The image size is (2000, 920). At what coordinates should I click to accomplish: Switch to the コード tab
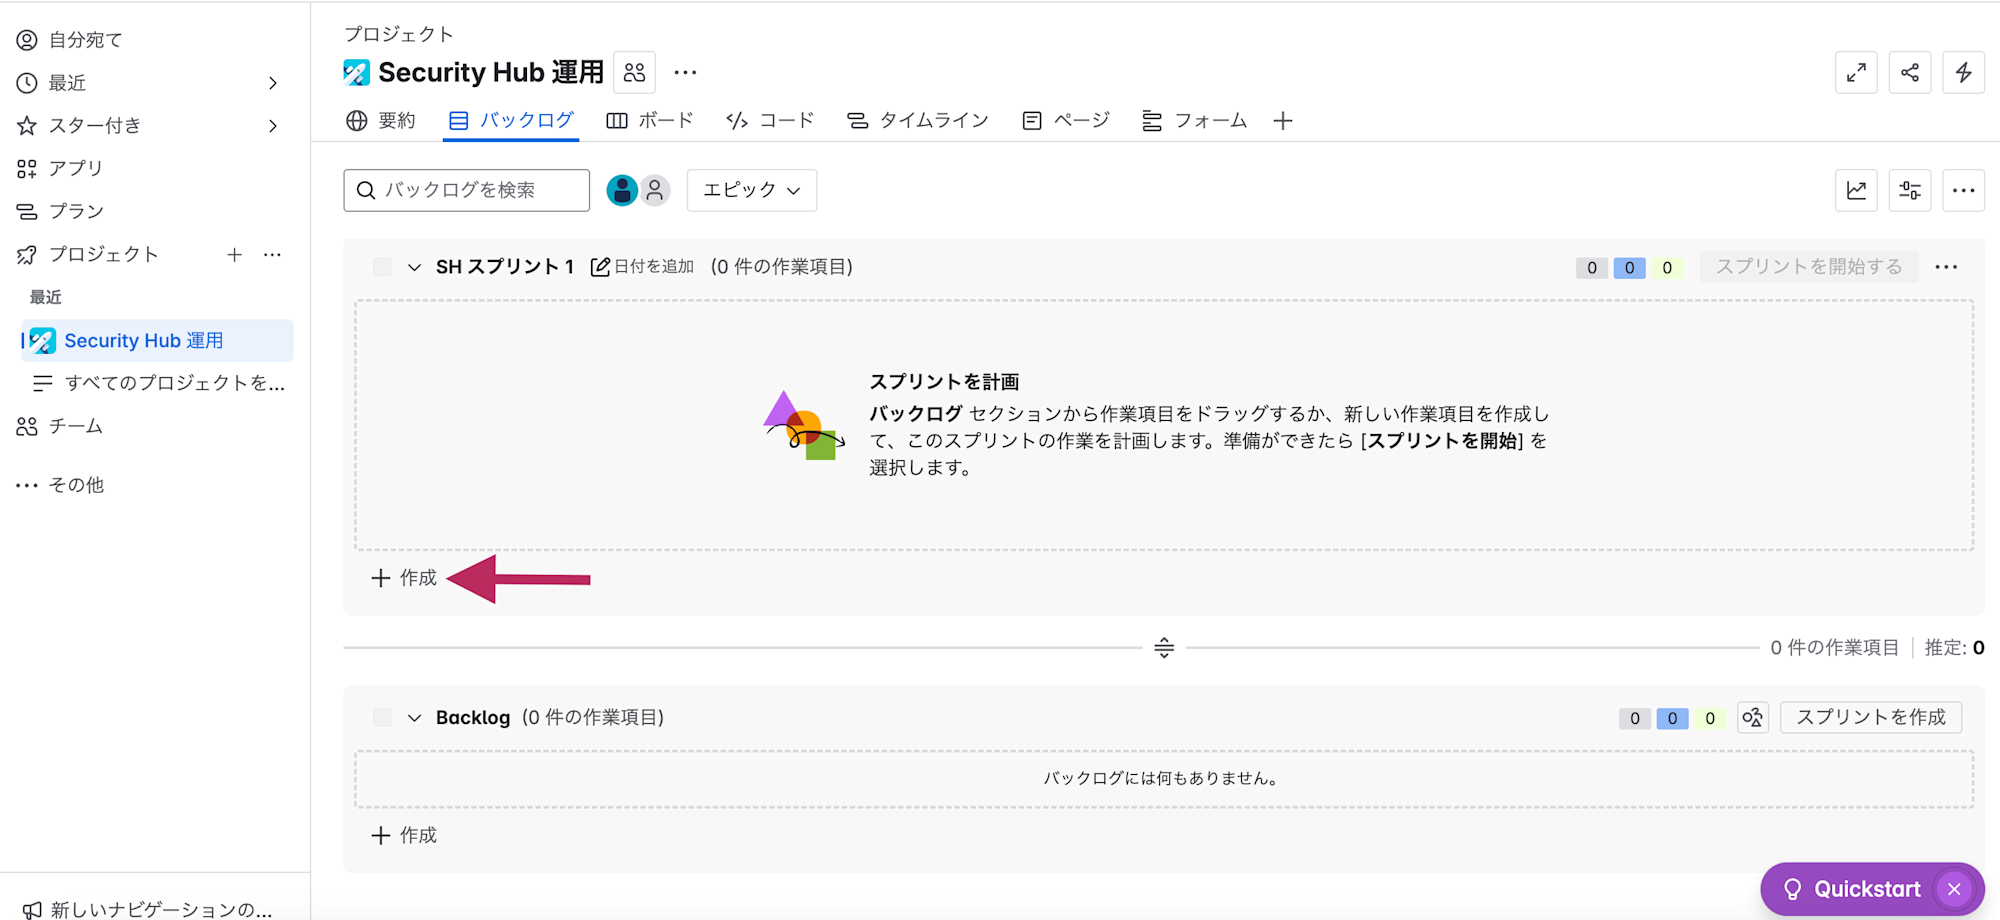pyautogui.click(x=770, y=121)
